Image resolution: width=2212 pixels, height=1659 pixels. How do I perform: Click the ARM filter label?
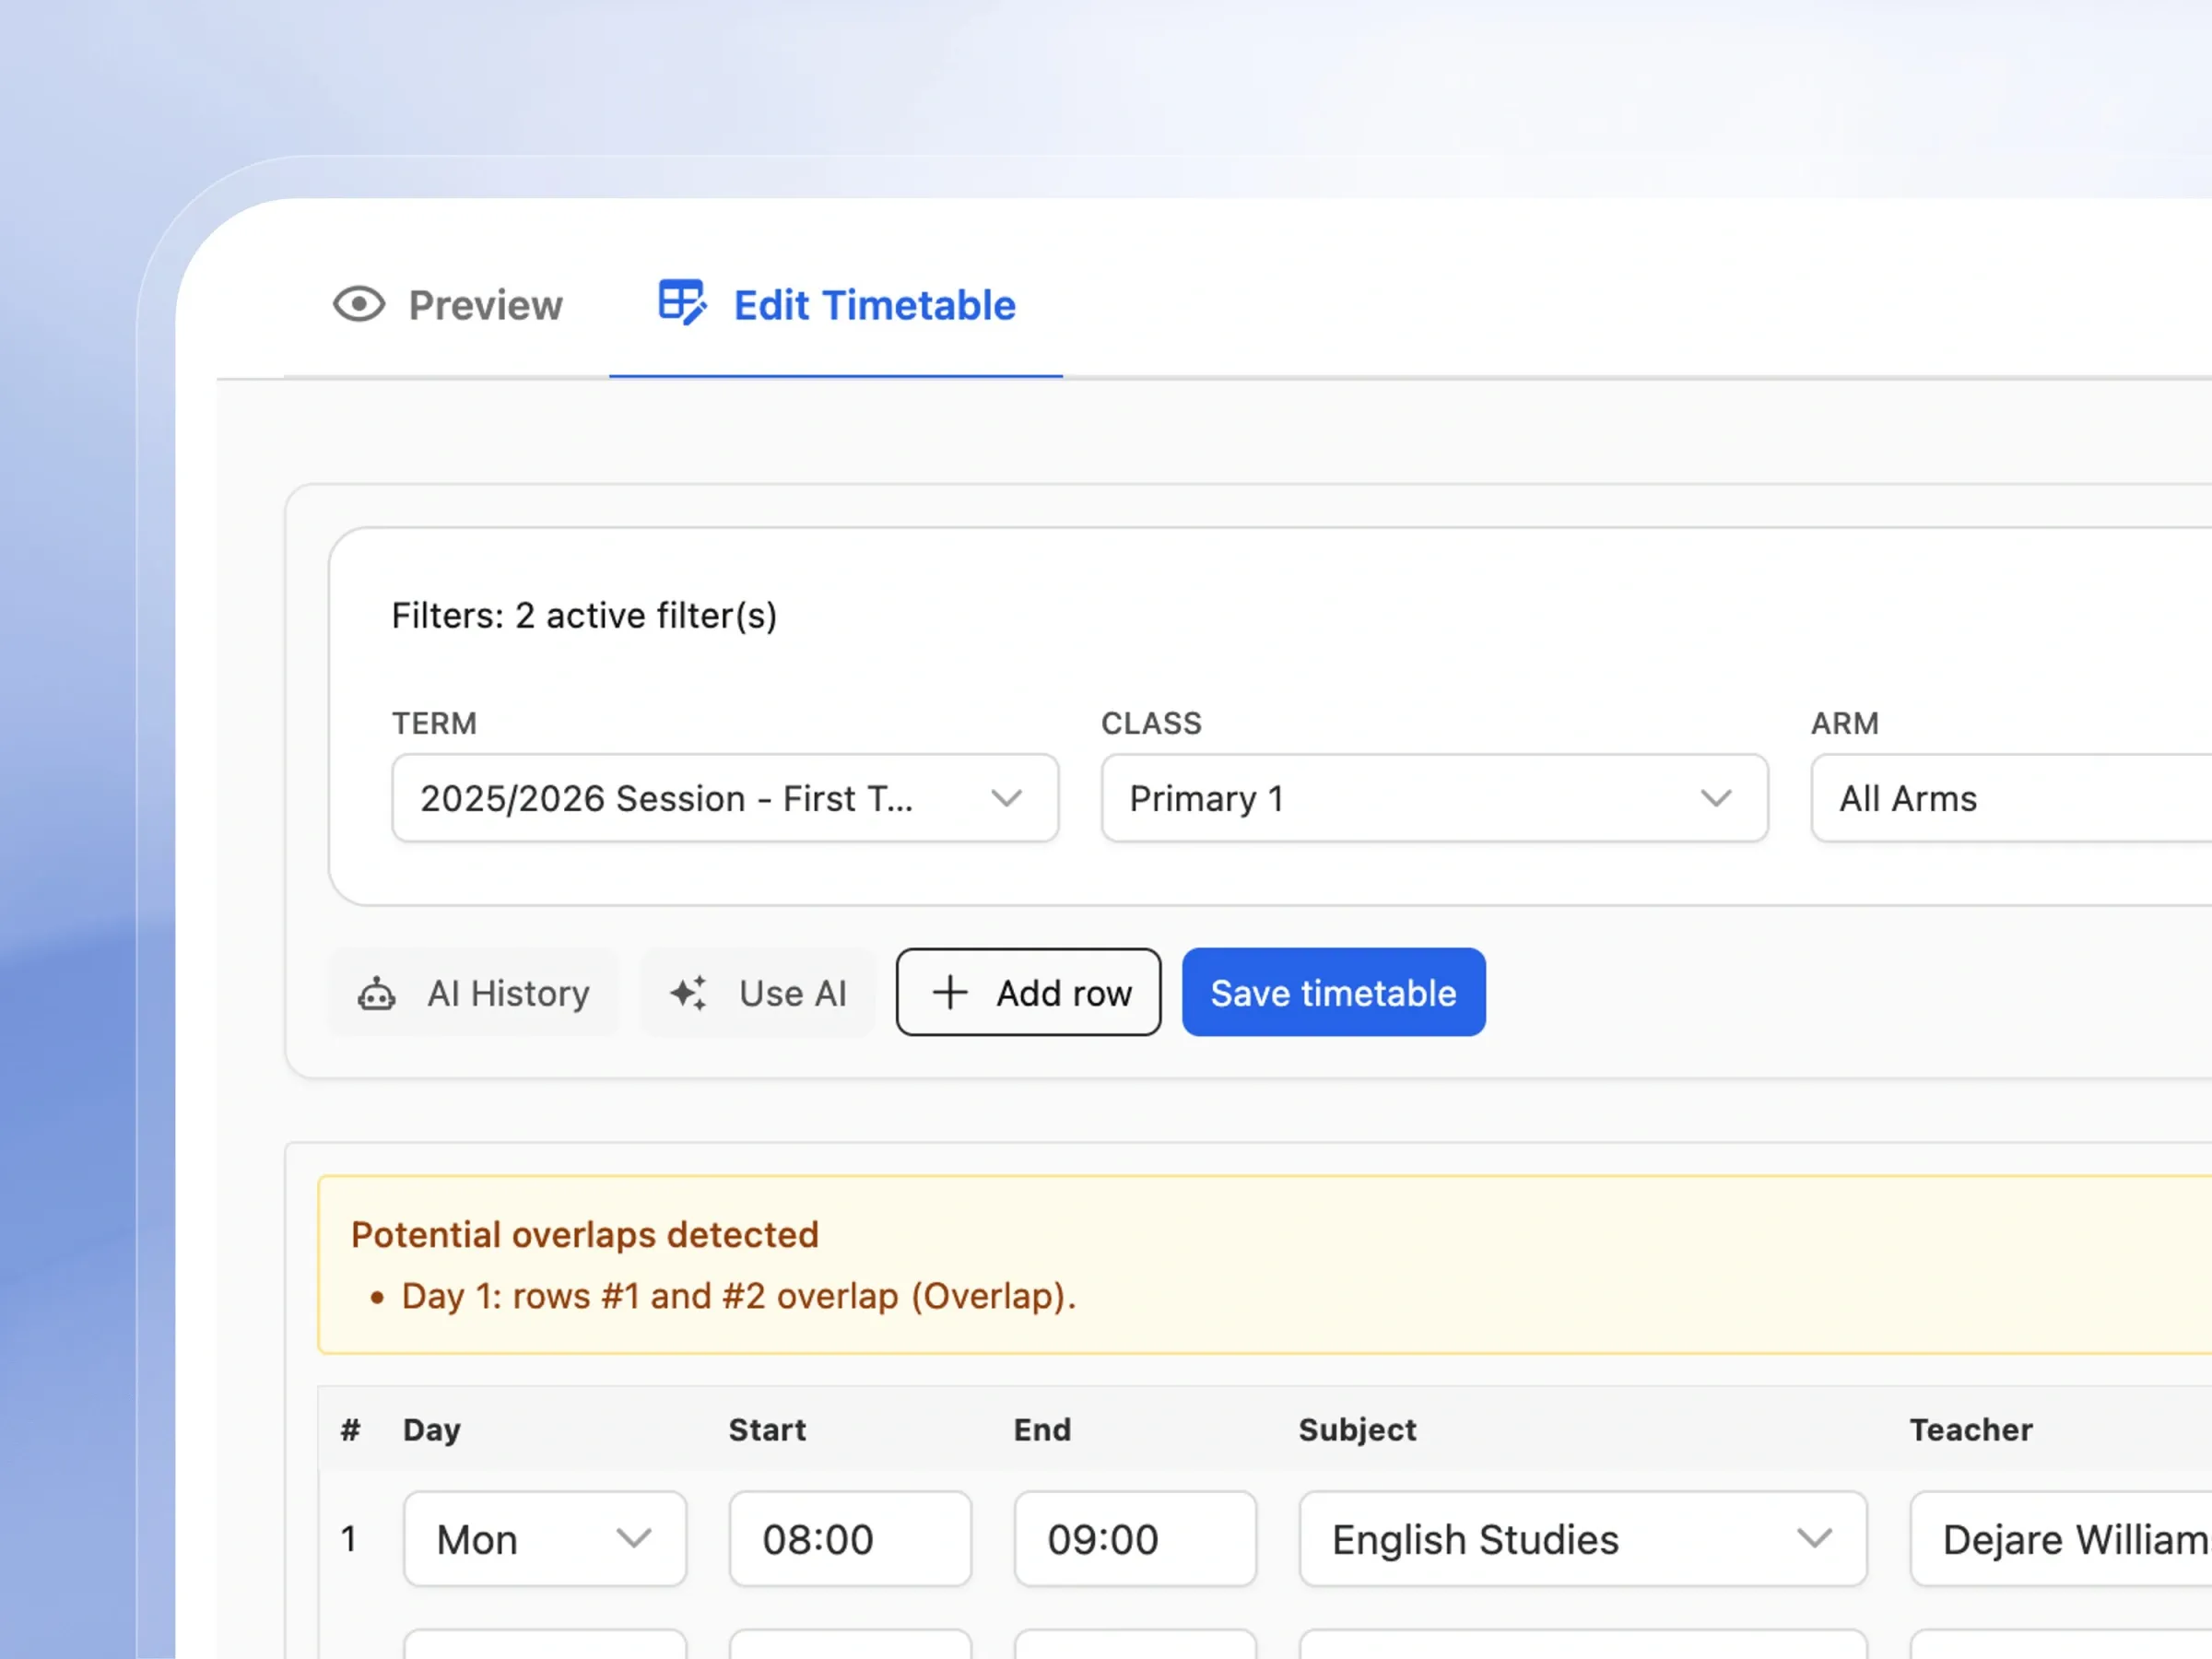coord(1845,723)
